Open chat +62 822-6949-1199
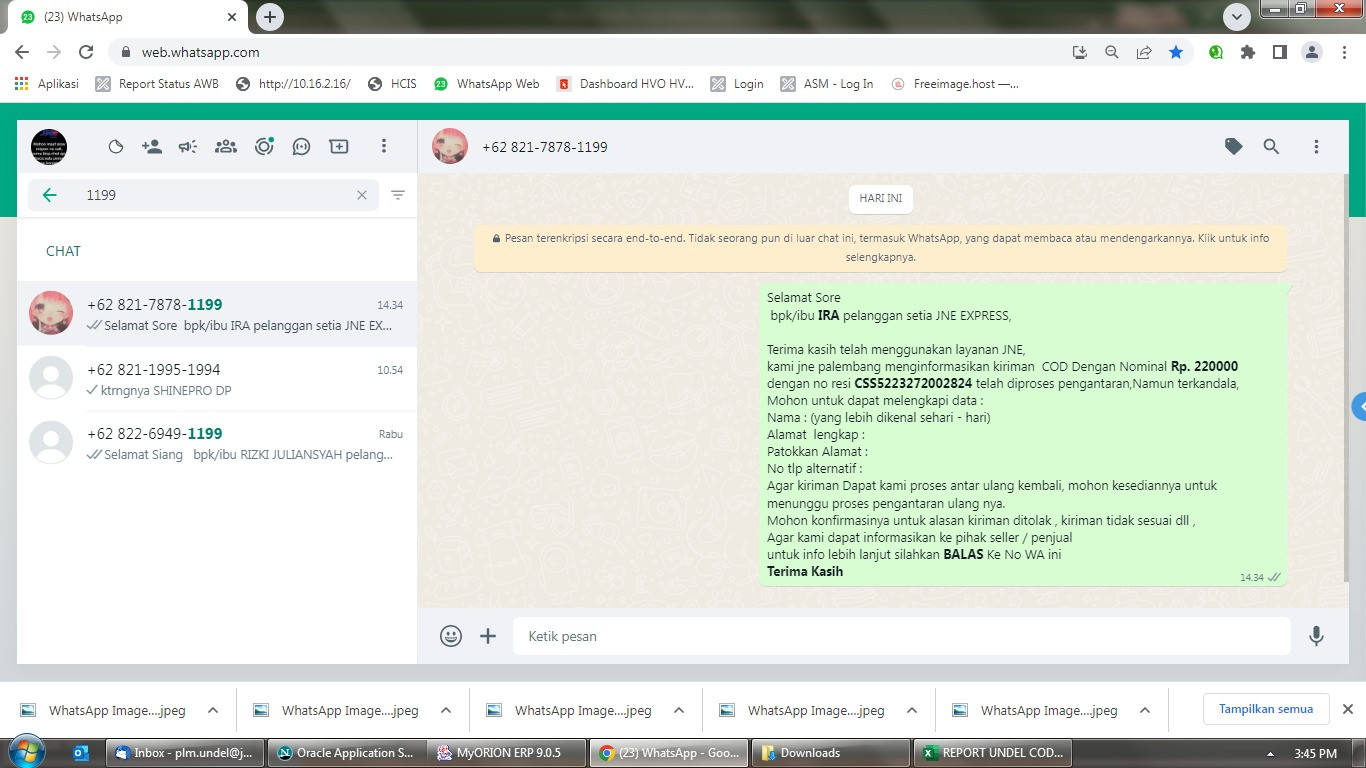This screenshot has height=768, width=1366. pos(217,443)
